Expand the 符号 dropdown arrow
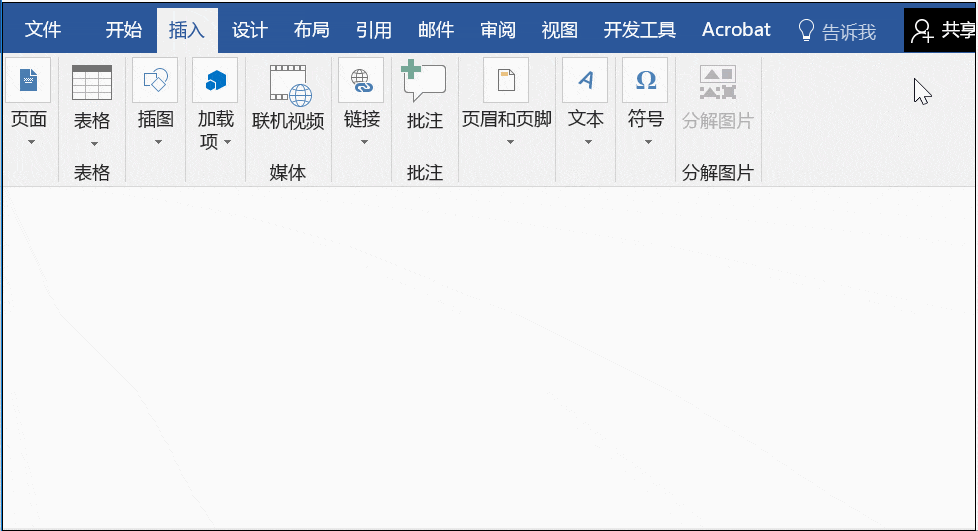Image resolution: width=978 pixels, height=531 pixels. (x=648, y=142)
